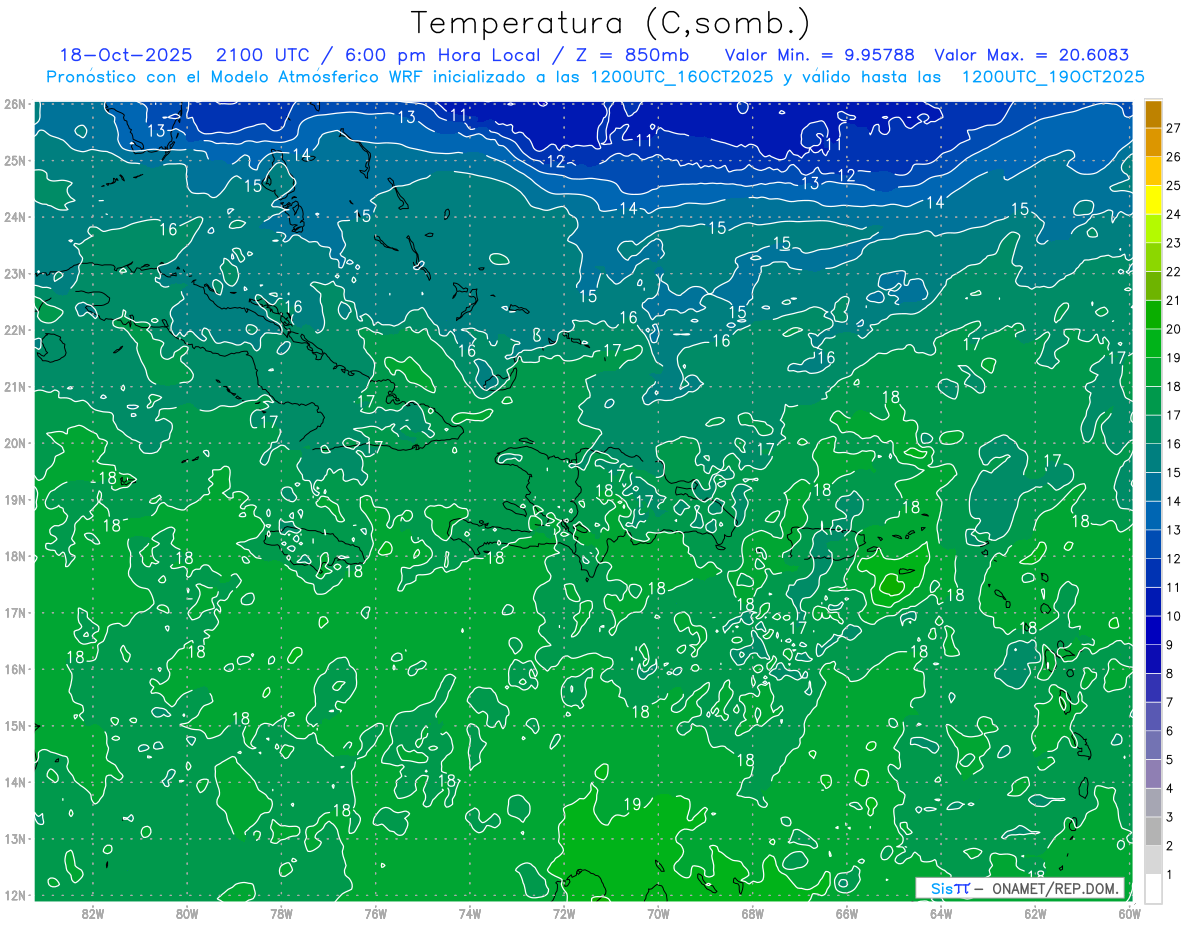Click the '9' label on the color scale
Viewport: 1200px width, 927px height.
point(1170,645)
